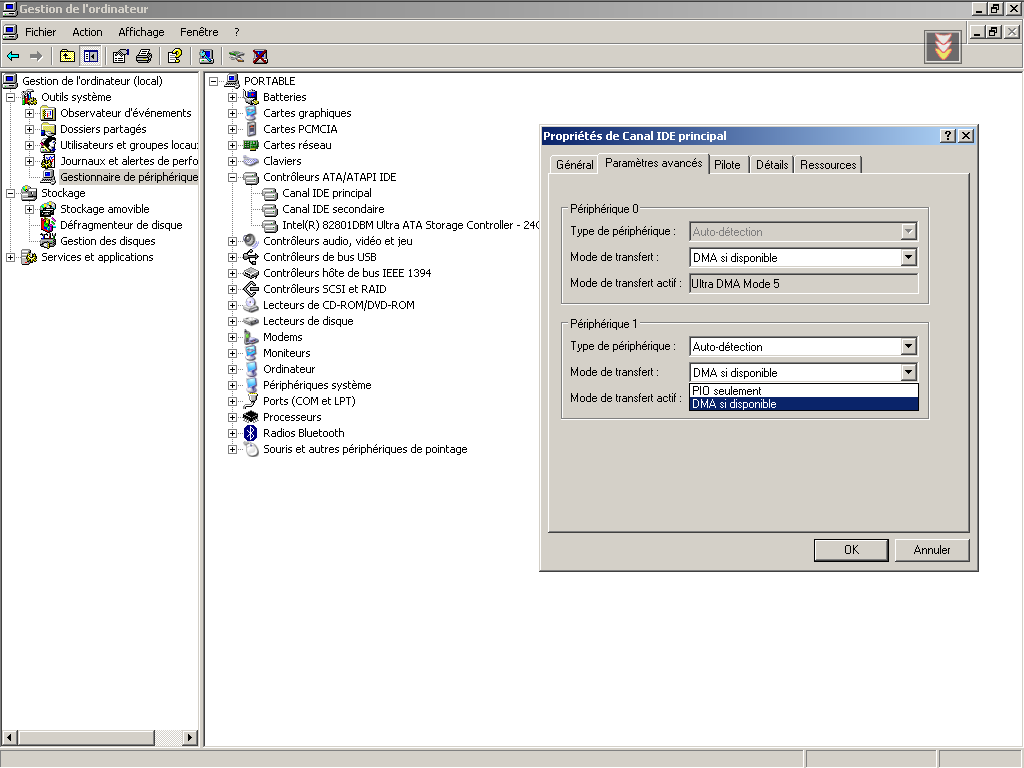Image resolution: width=1024 pixels, height=768 pixels.
Task: Open the ? help menu
Action: pyautogui.click(x=236, y=32)
